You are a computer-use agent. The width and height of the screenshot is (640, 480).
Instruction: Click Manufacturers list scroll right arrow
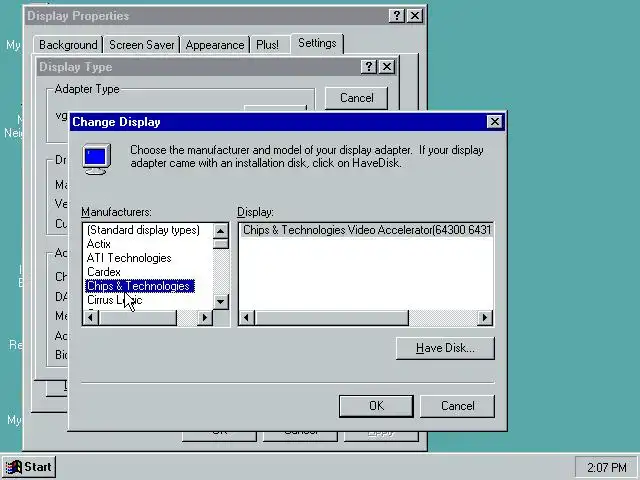click(x=205, y=317)
